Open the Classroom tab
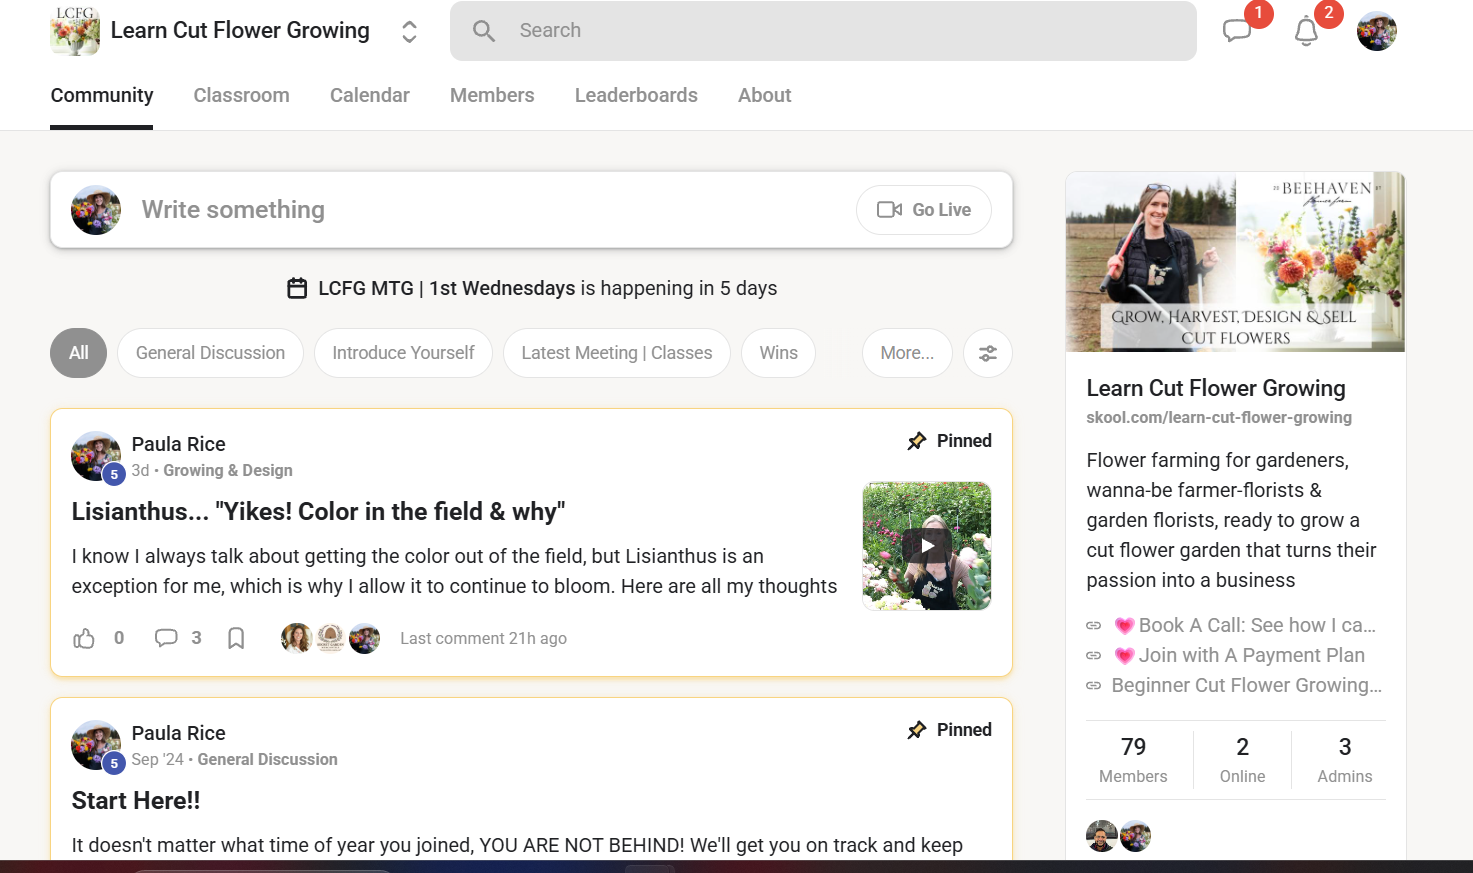This screenshot has width=1473, height=873. pyautogui.click(x=241, y=95)
